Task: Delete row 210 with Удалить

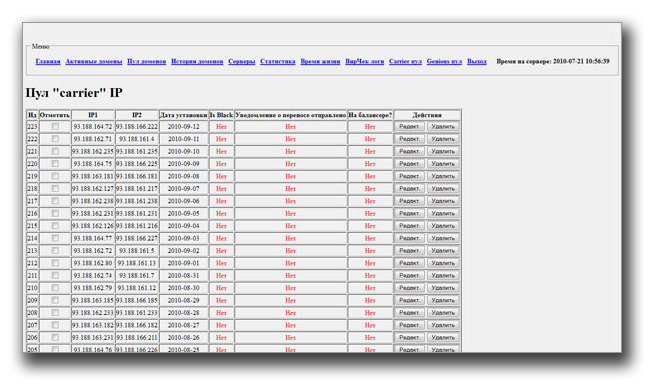Action: pos(443,288)
